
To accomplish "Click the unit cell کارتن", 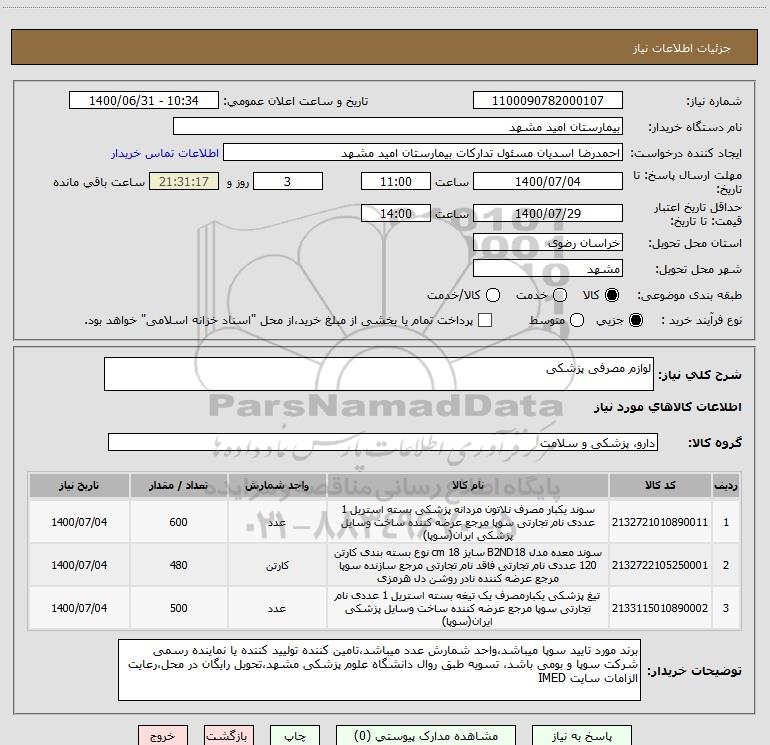I will tap(277, 565).
